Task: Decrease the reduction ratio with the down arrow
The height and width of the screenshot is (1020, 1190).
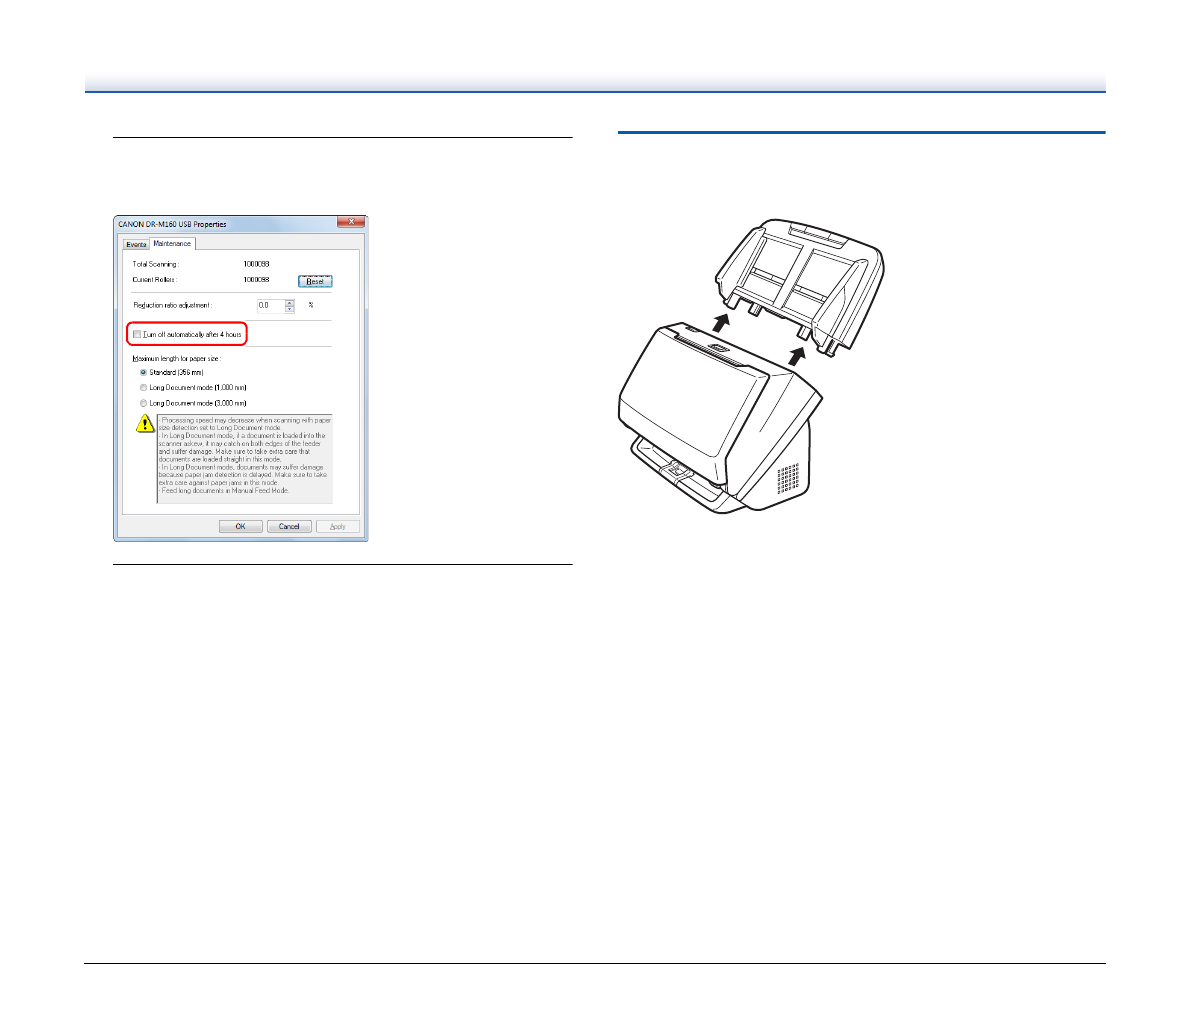Action: pos(287,308)
